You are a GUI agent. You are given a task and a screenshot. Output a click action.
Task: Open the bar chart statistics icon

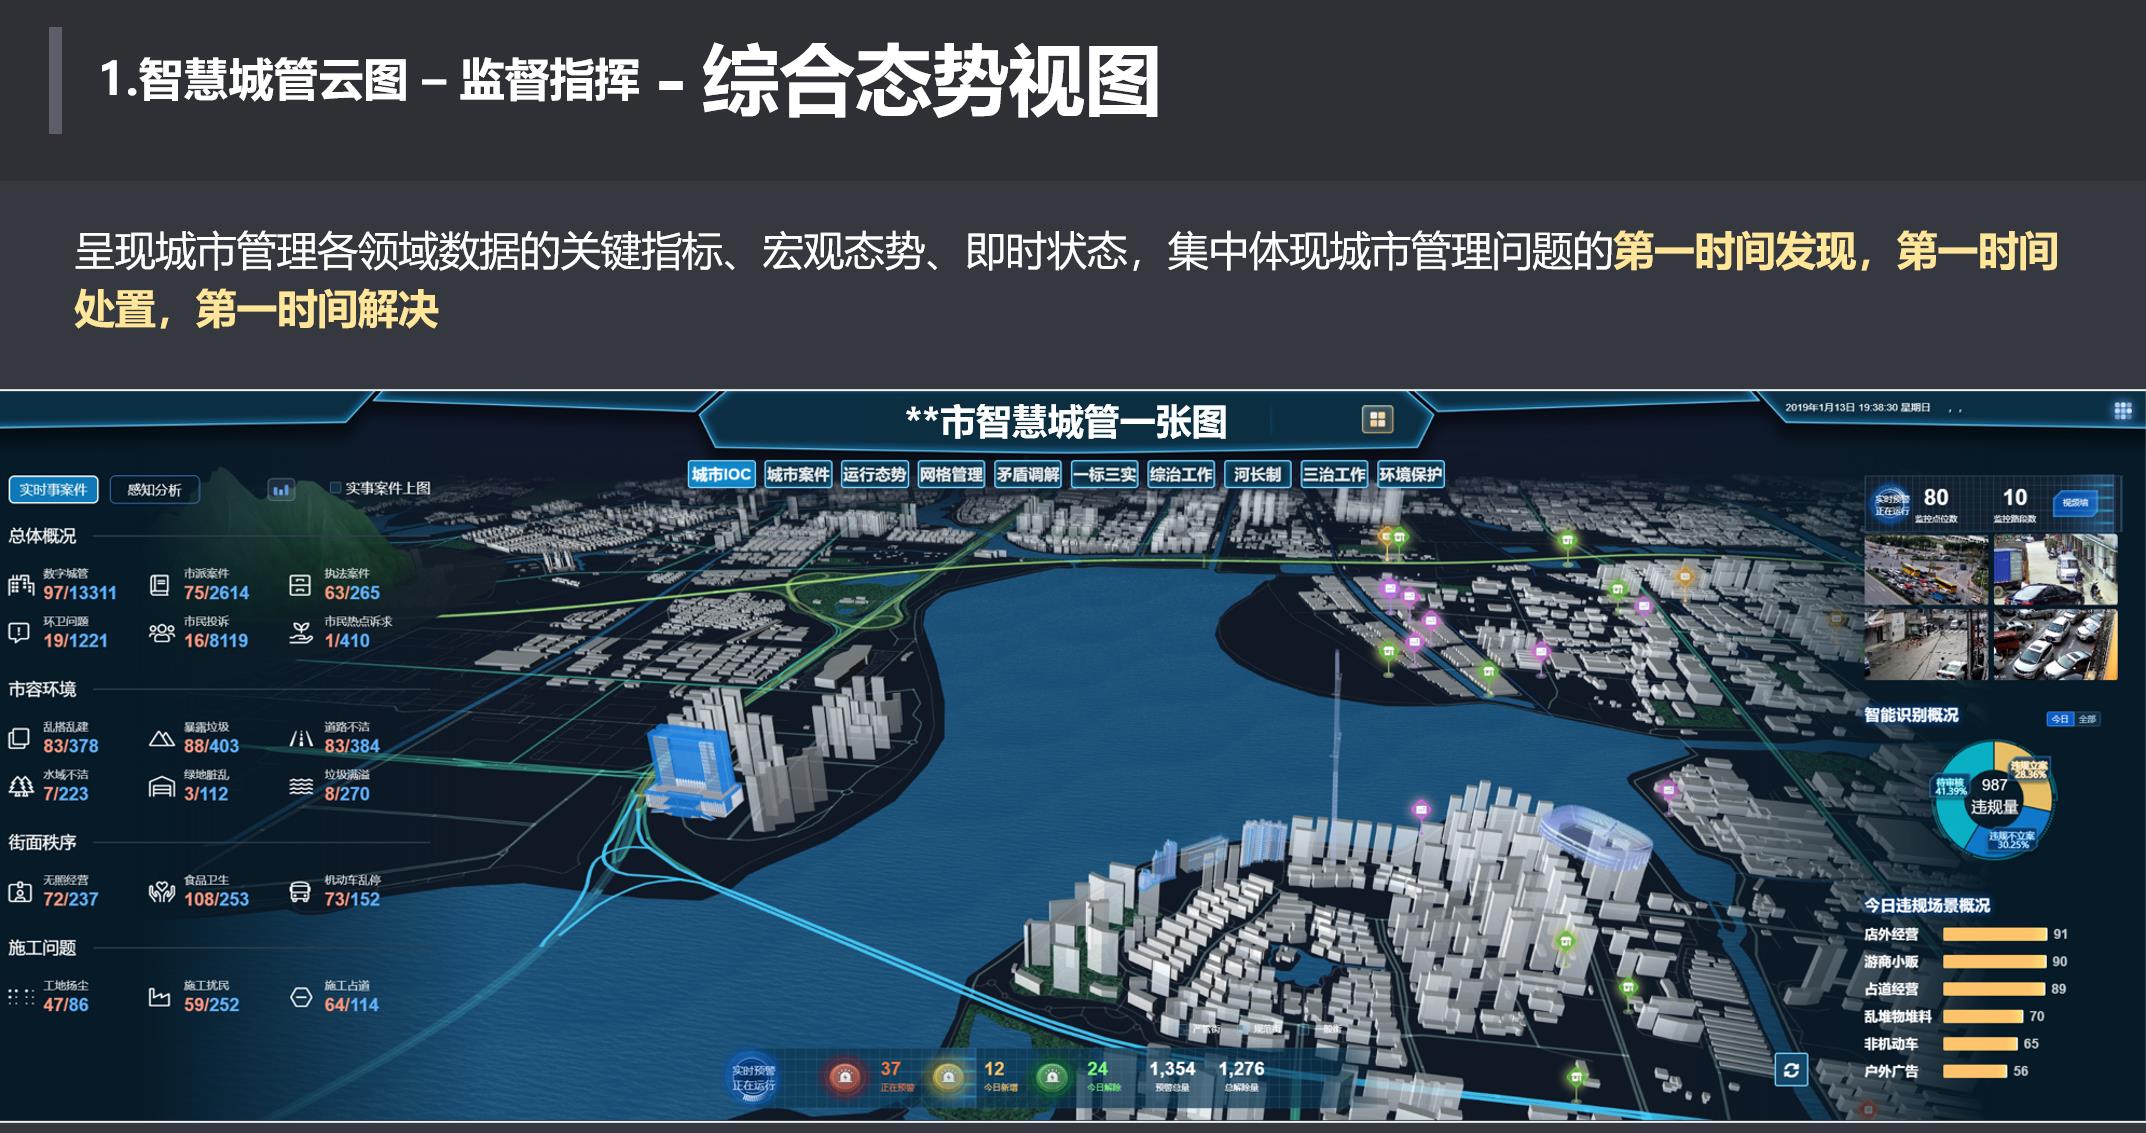pyautogui.click(x=282, y=489)
